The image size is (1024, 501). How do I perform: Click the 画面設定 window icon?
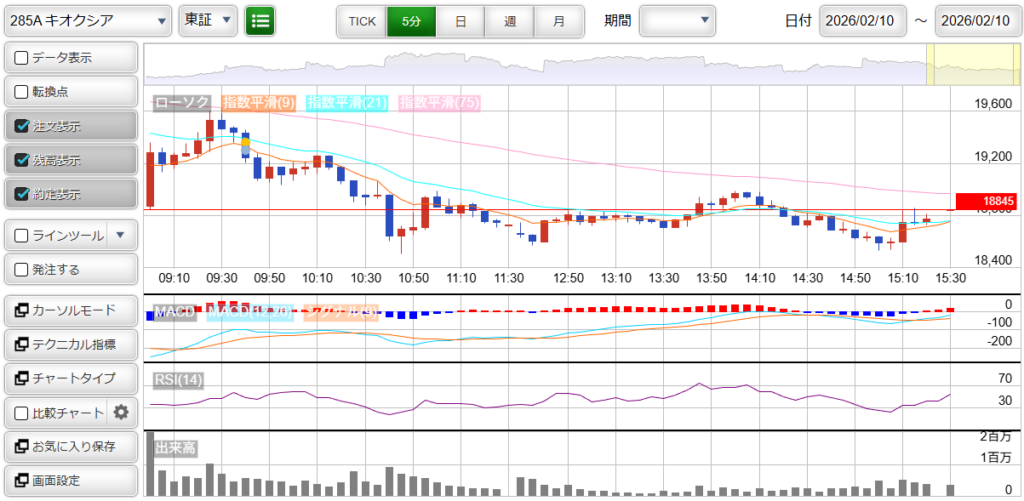(x=21, y=480)
